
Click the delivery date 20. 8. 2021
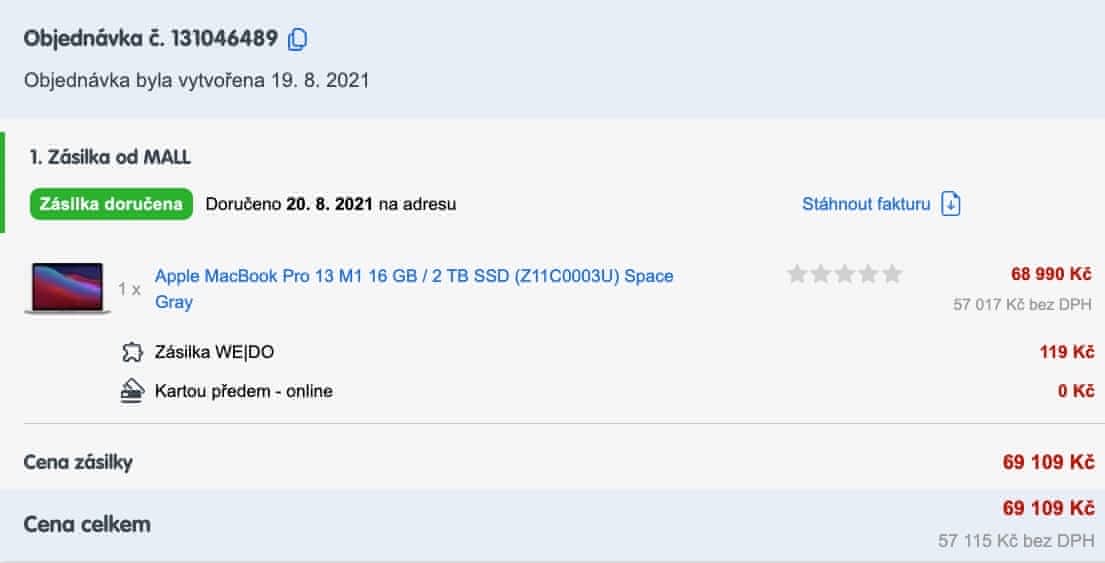point(329,204)
